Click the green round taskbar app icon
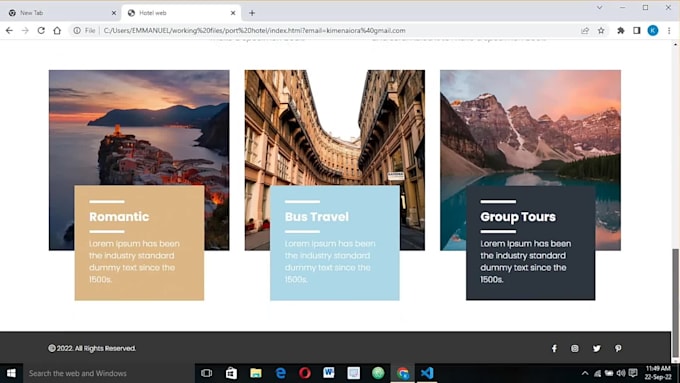Viewport: 680px width, 383px height. pyautogui.click(x=378, y=373)
